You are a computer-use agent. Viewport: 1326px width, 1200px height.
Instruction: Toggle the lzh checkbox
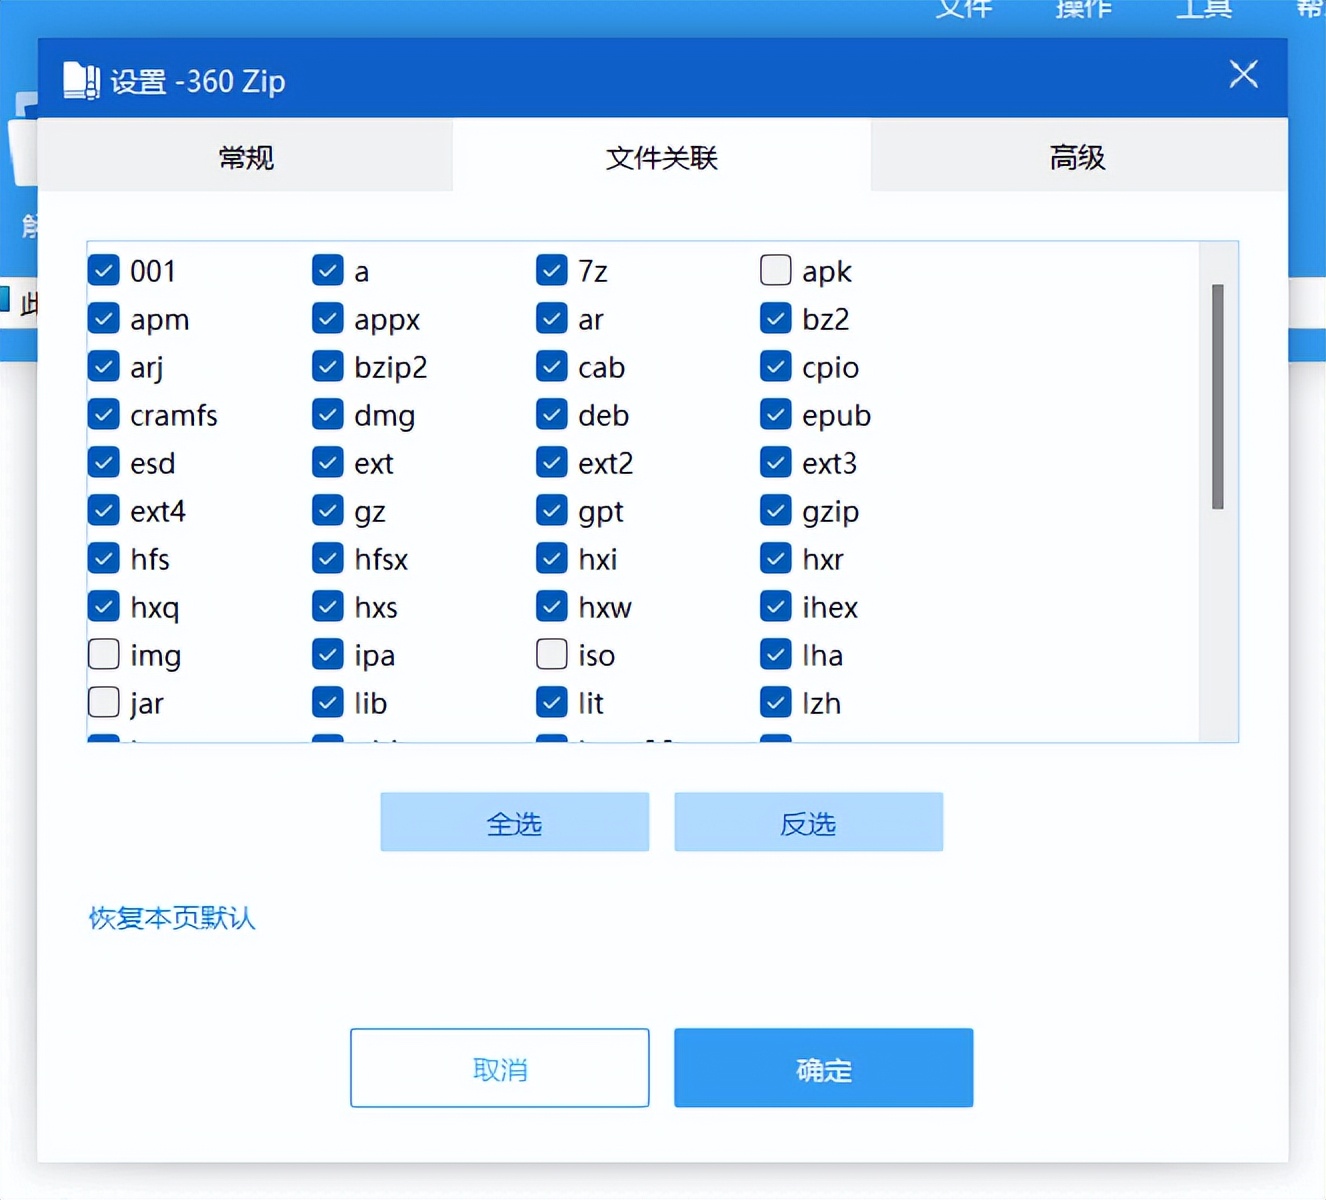pos(776,702)
